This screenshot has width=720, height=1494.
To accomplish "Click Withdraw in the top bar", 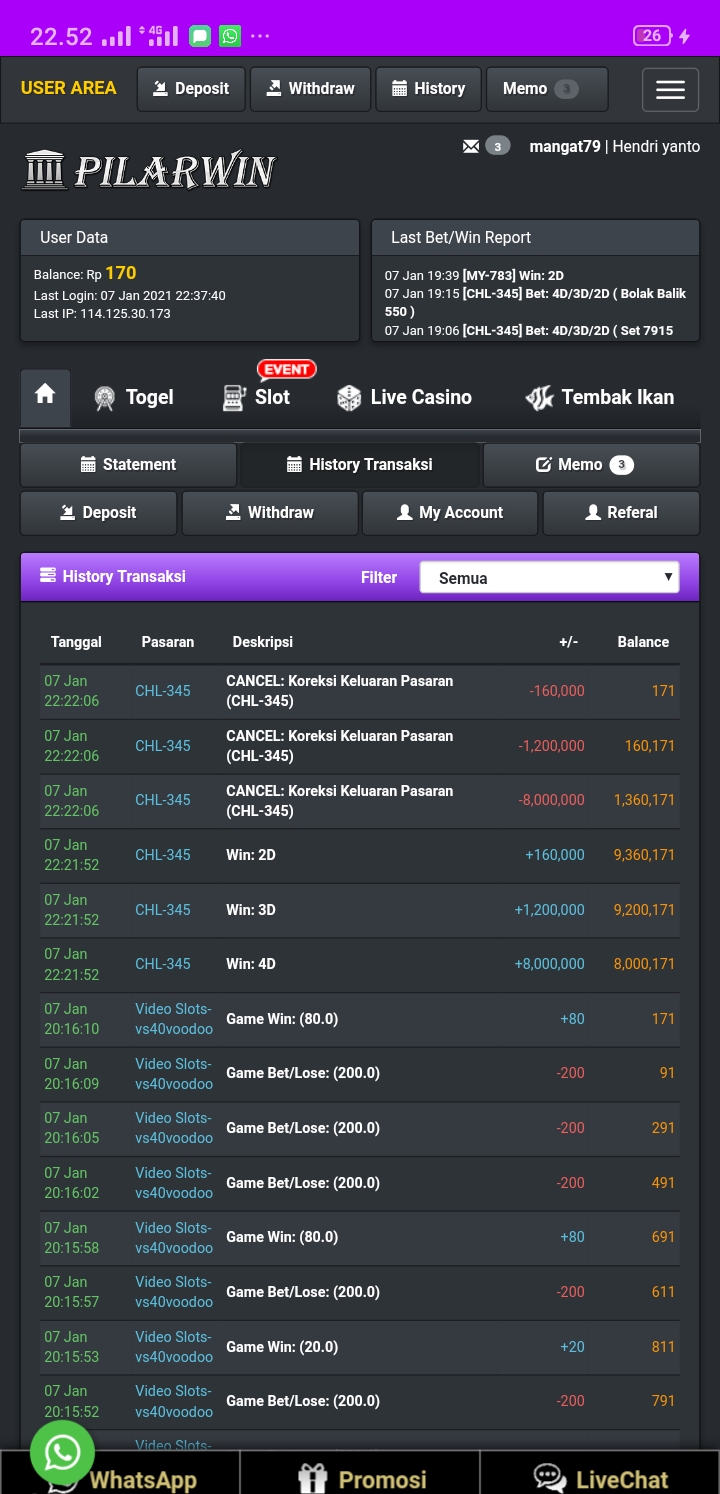I will click(310, 89).
